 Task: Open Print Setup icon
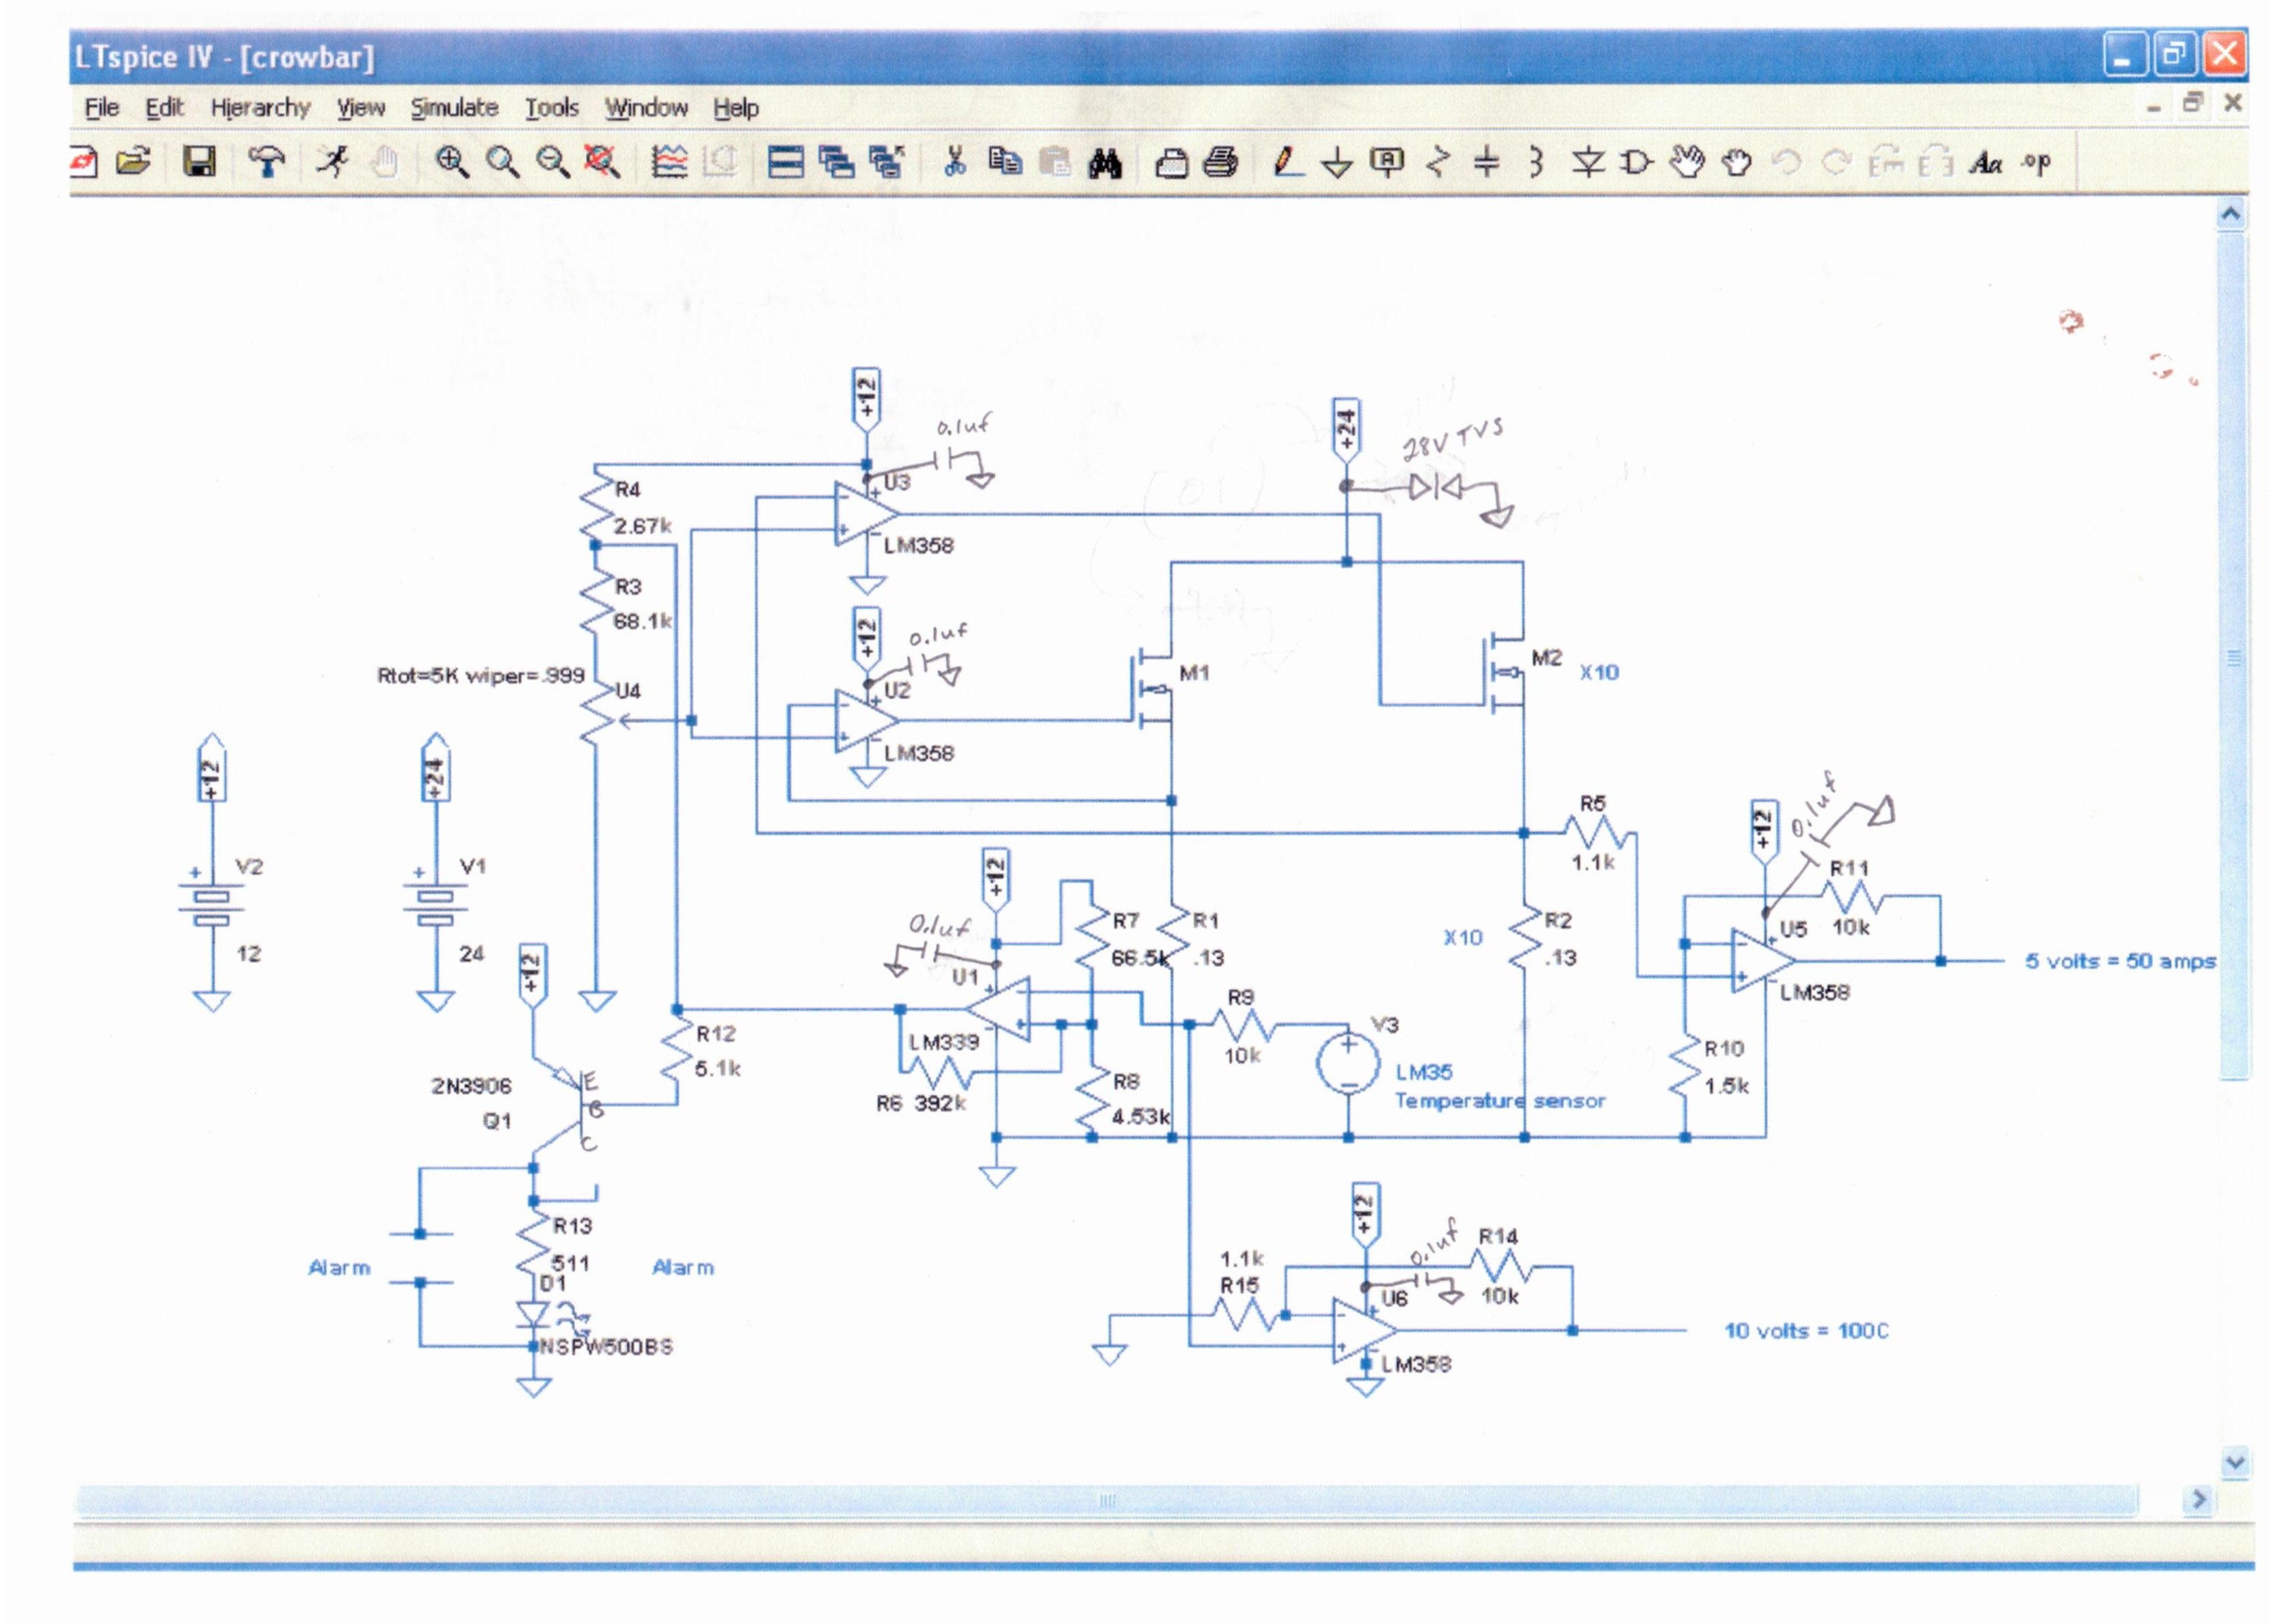click(1171, 163)
